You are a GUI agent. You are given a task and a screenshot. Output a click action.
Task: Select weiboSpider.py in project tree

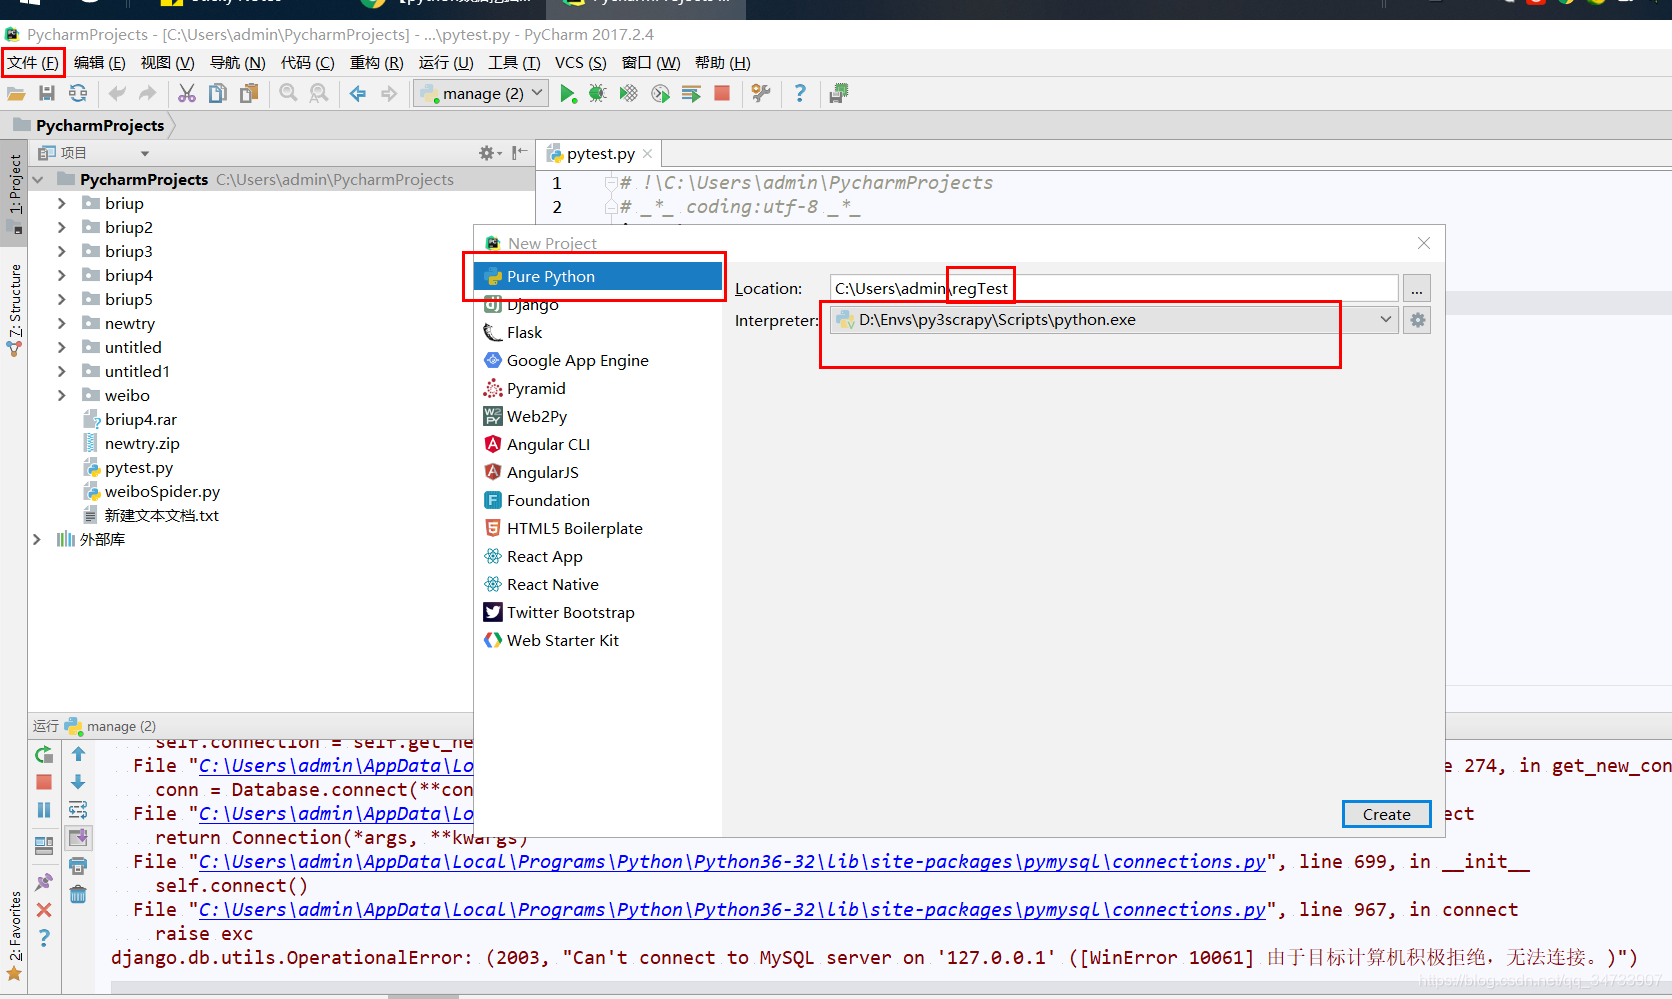pos(162,491)
